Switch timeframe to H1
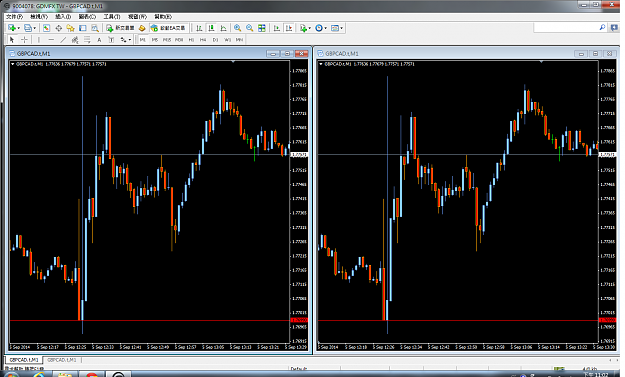Screen dimensions: 625x377 point(191,39)
